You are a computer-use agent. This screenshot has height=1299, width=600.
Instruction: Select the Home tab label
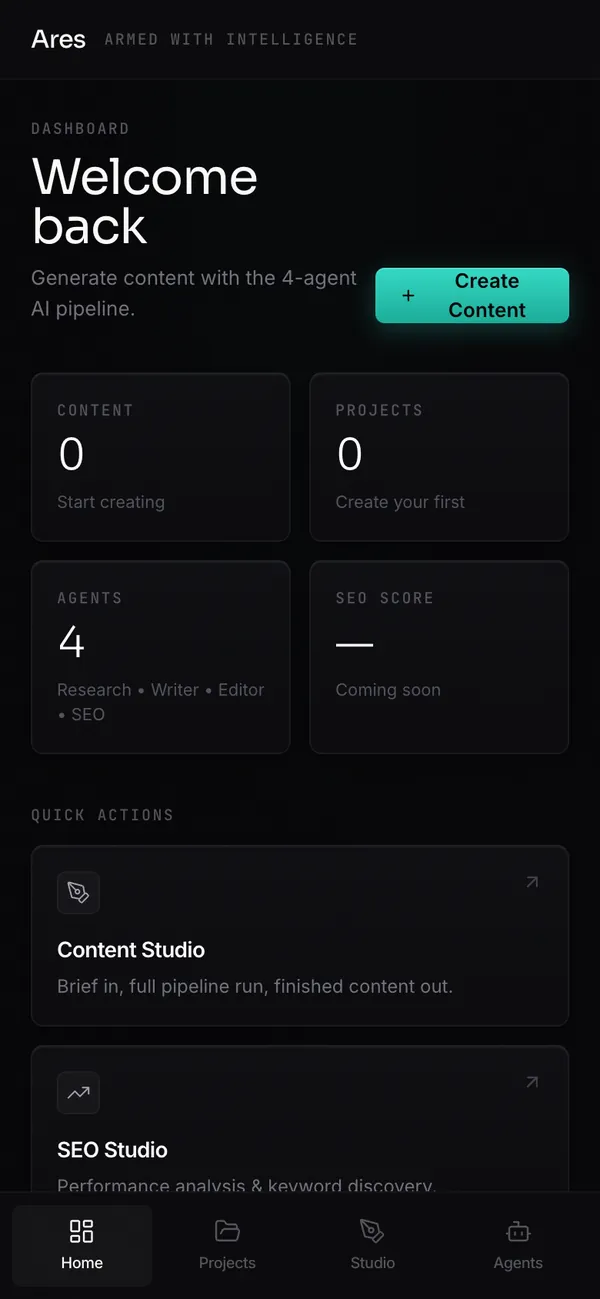82,1263
